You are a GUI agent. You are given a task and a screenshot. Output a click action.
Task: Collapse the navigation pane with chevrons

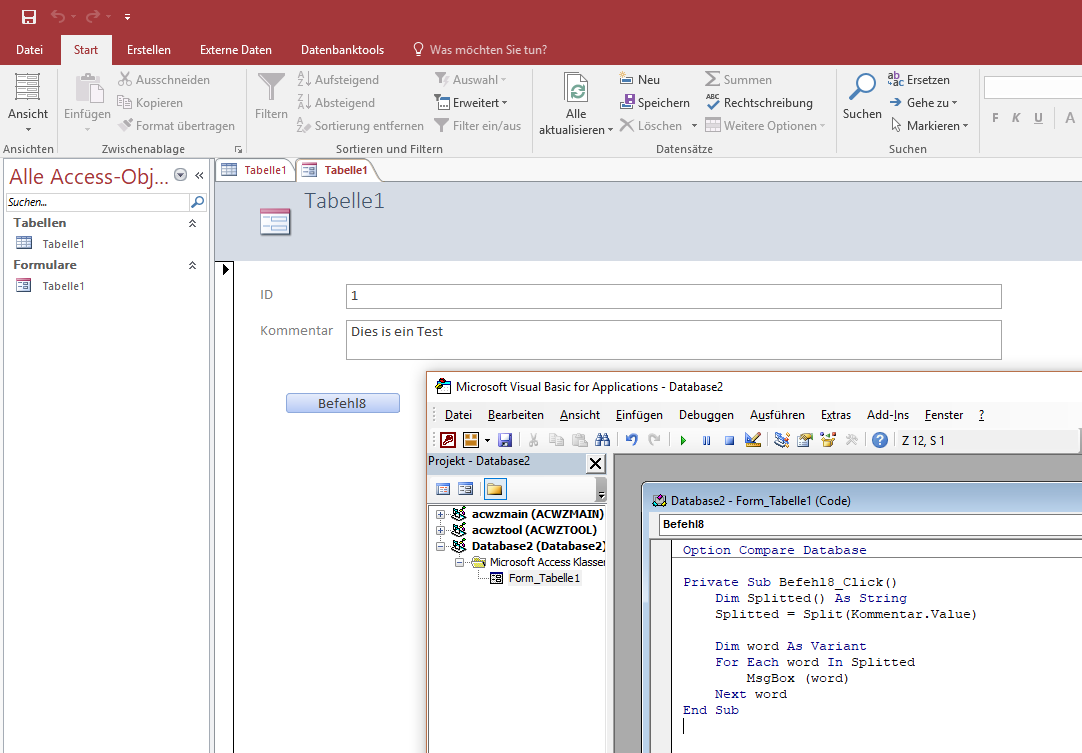tap(199, 175)
